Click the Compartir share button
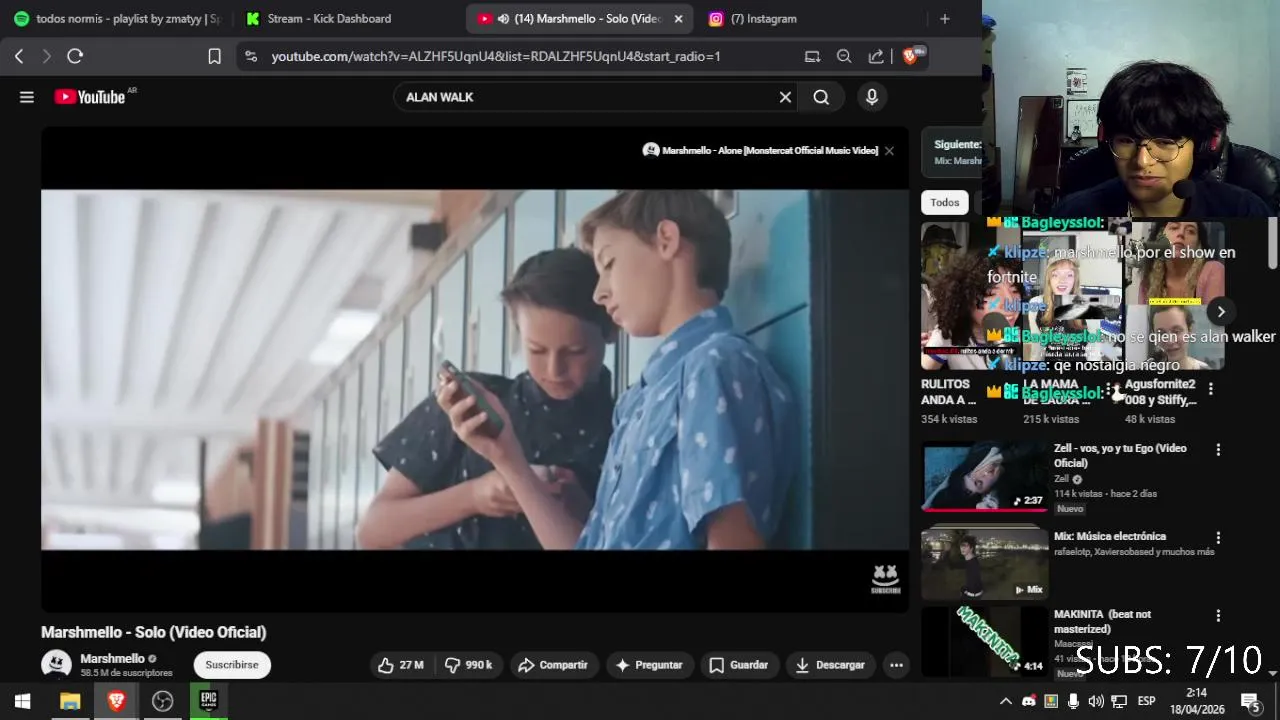Screen dimensions: 1280x720 tap(553, 665)
